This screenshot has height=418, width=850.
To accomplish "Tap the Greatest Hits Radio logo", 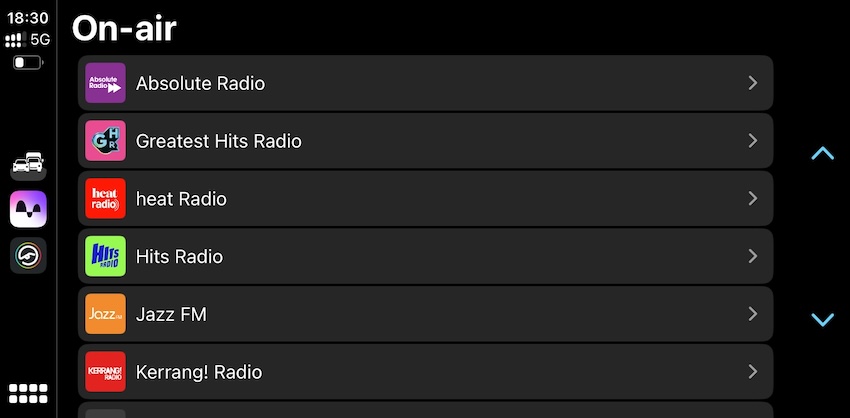I will click(x=105, y=141).
